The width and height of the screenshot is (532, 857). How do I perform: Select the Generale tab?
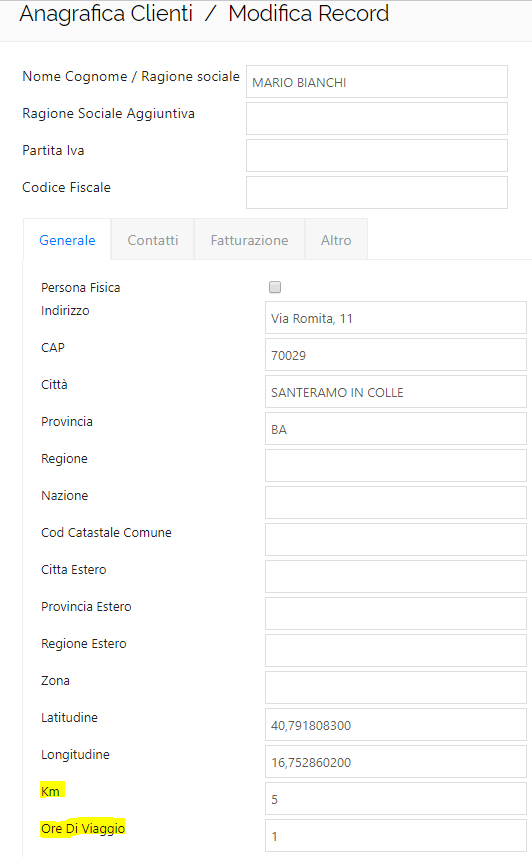(x=67, y=239)
